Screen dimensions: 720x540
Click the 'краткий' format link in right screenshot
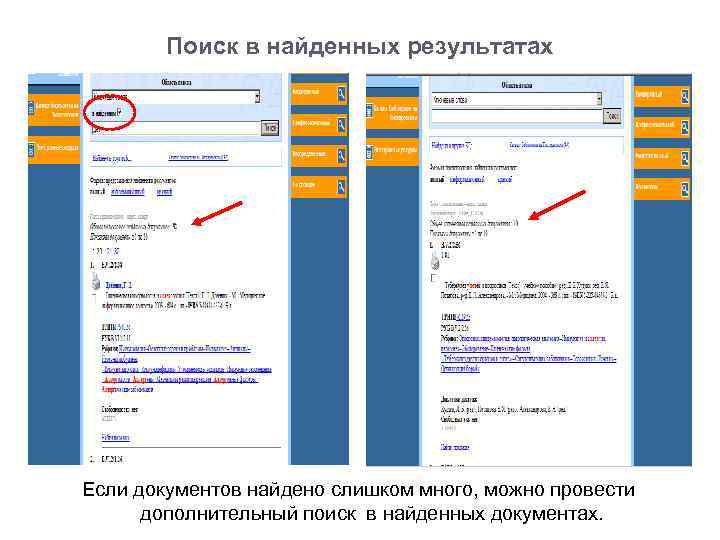click(504, 180)
